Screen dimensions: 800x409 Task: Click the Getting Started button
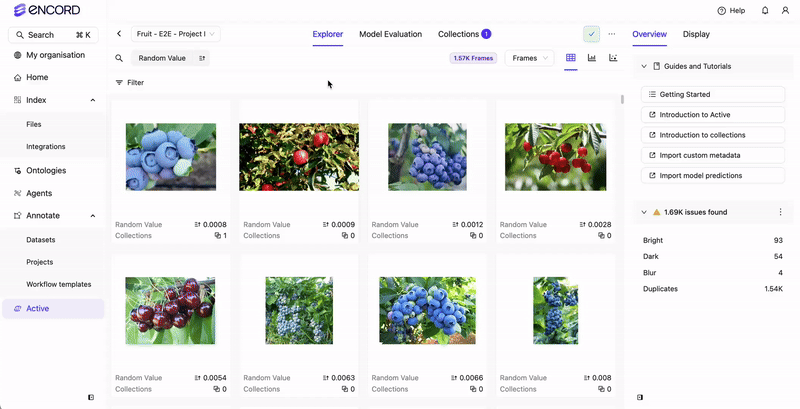tap(713, 94)
